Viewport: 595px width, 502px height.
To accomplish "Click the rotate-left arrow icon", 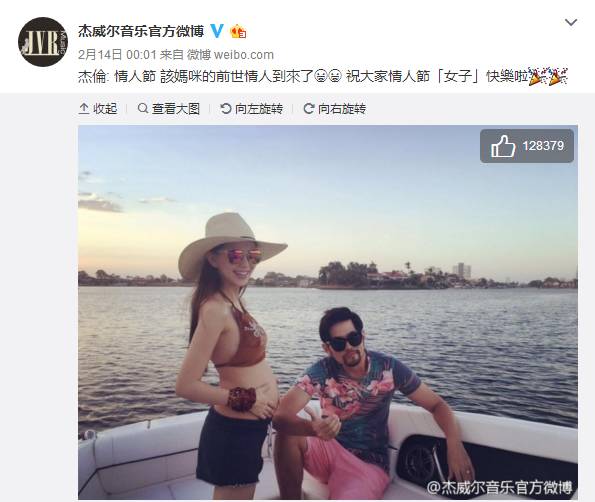I will [x=225, y=109].
